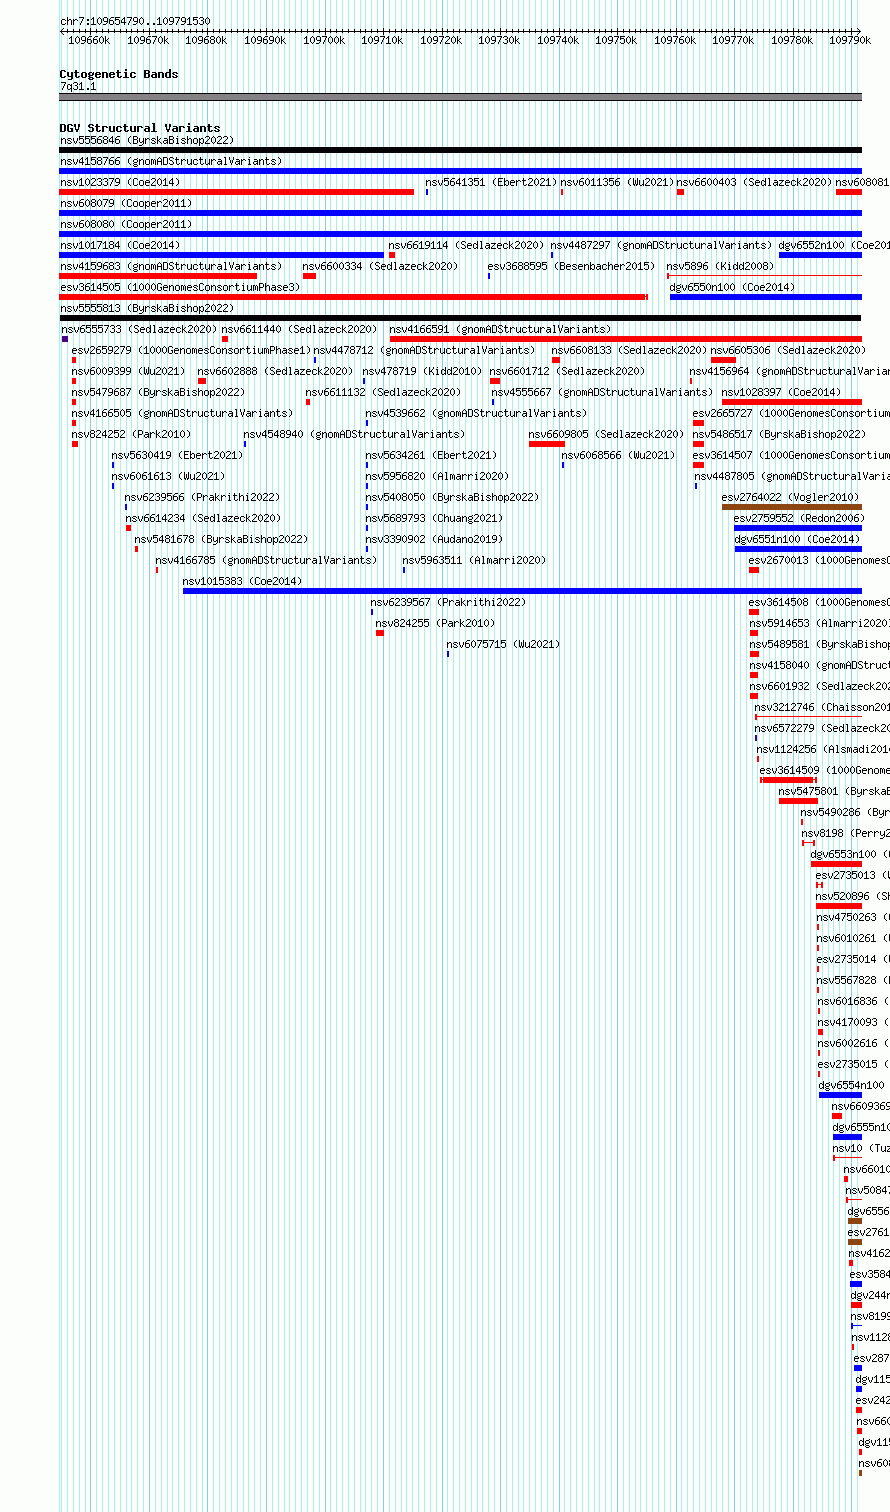This screenshot has width=890, height=1512.
Task: Open variant nsv608079 (Cooper2011)
Action: click(x=125, y=203)
